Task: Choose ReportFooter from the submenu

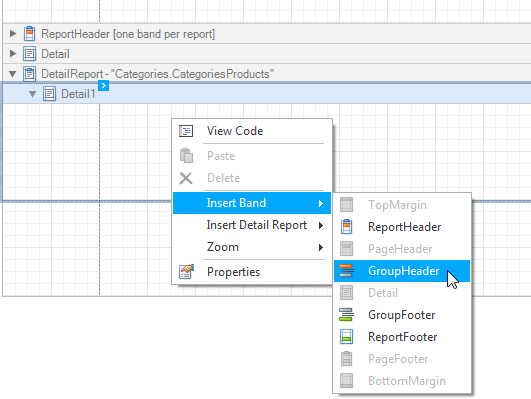Action: [x=402, y=337]
